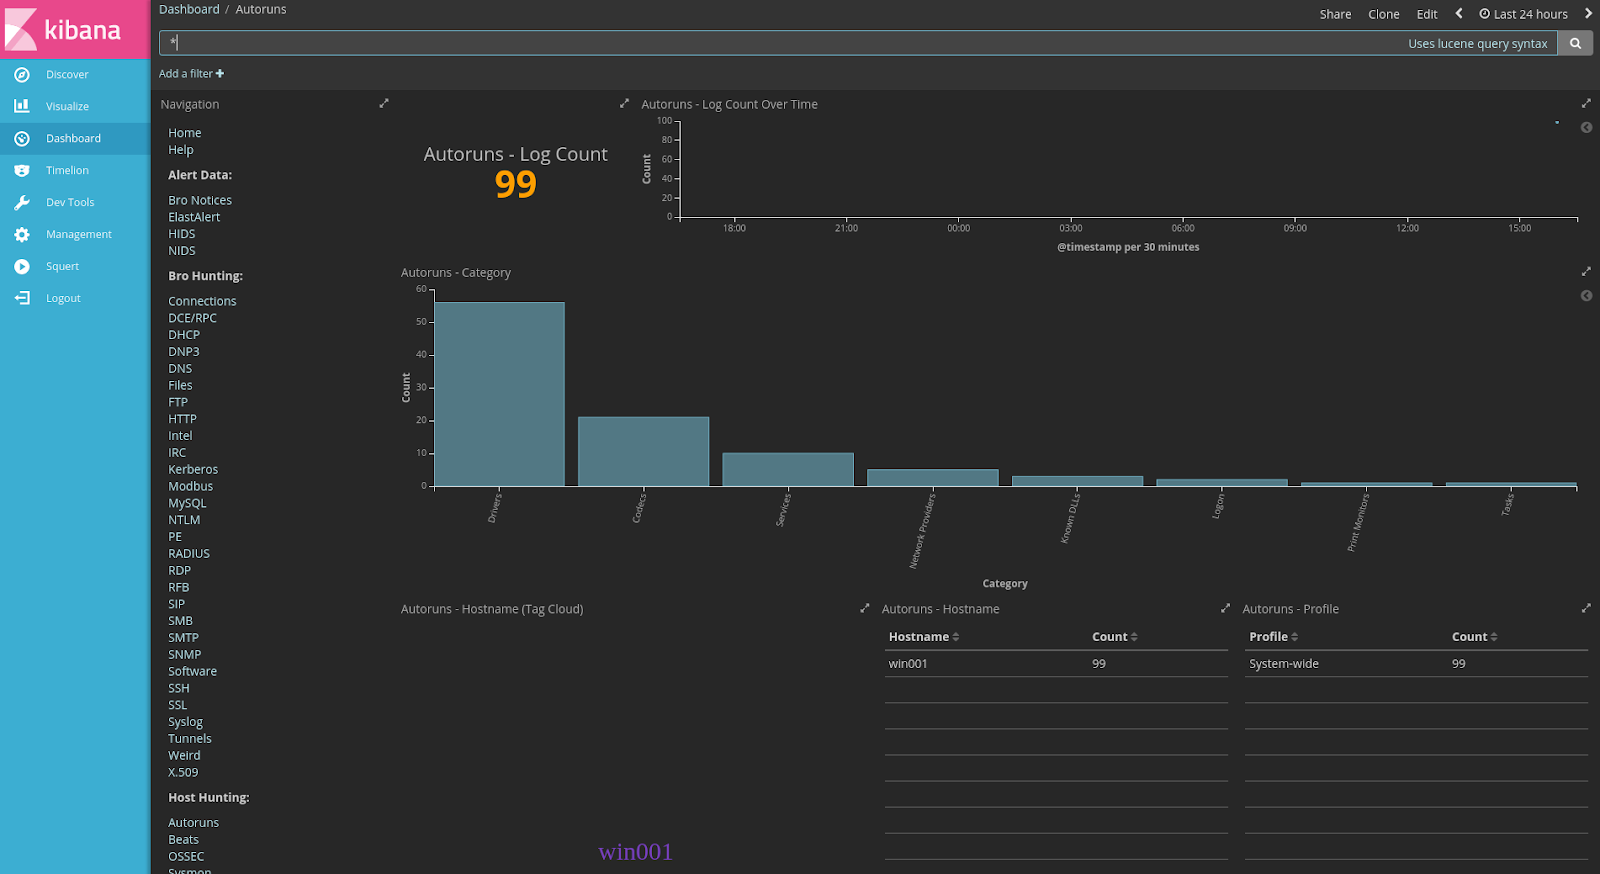This screenshot has height=874, width=1600.
Task: Click the win001 hostname table cell
Action: (x=908, y=664)
